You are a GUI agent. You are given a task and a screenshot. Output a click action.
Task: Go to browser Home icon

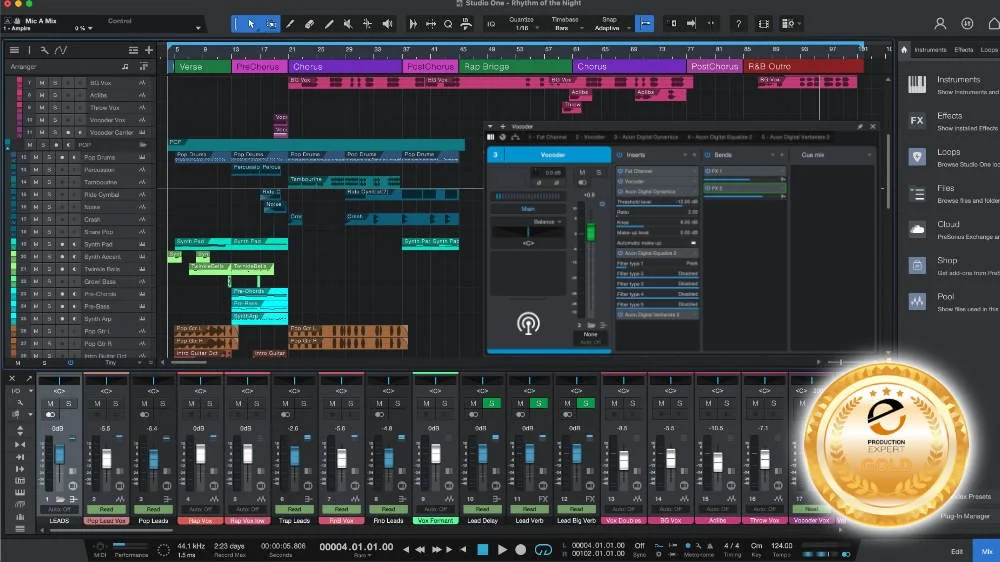tap(904, 49)
